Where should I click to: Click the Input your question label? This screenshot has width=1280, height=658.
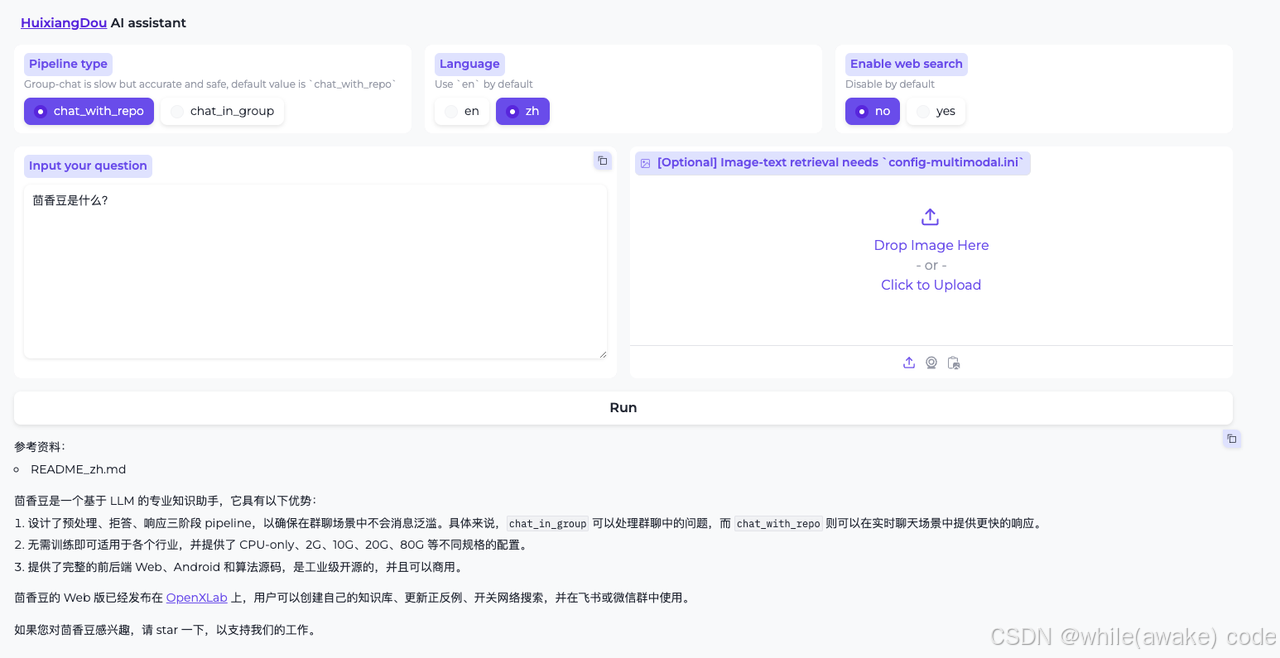(88, 166)
